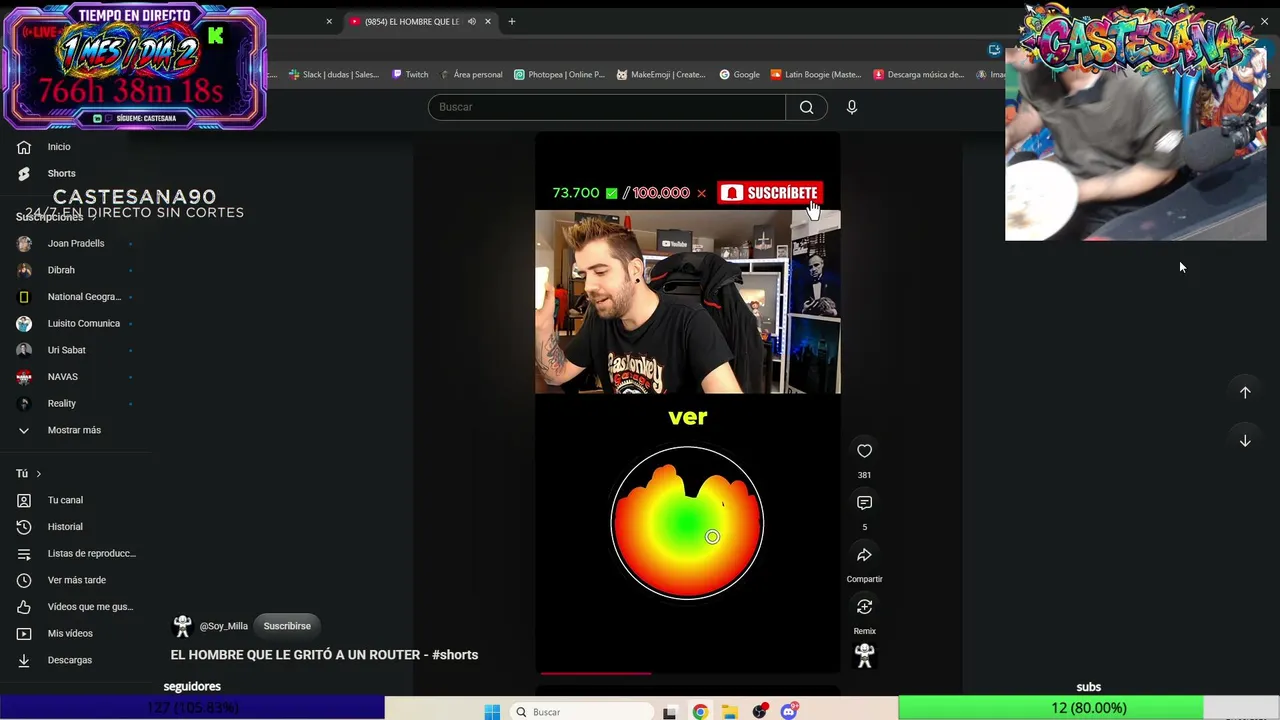Viewport: 1280px width, 720px height.
Task: Open the MakeEmoji bookmark
Action: tap(661, 74)
